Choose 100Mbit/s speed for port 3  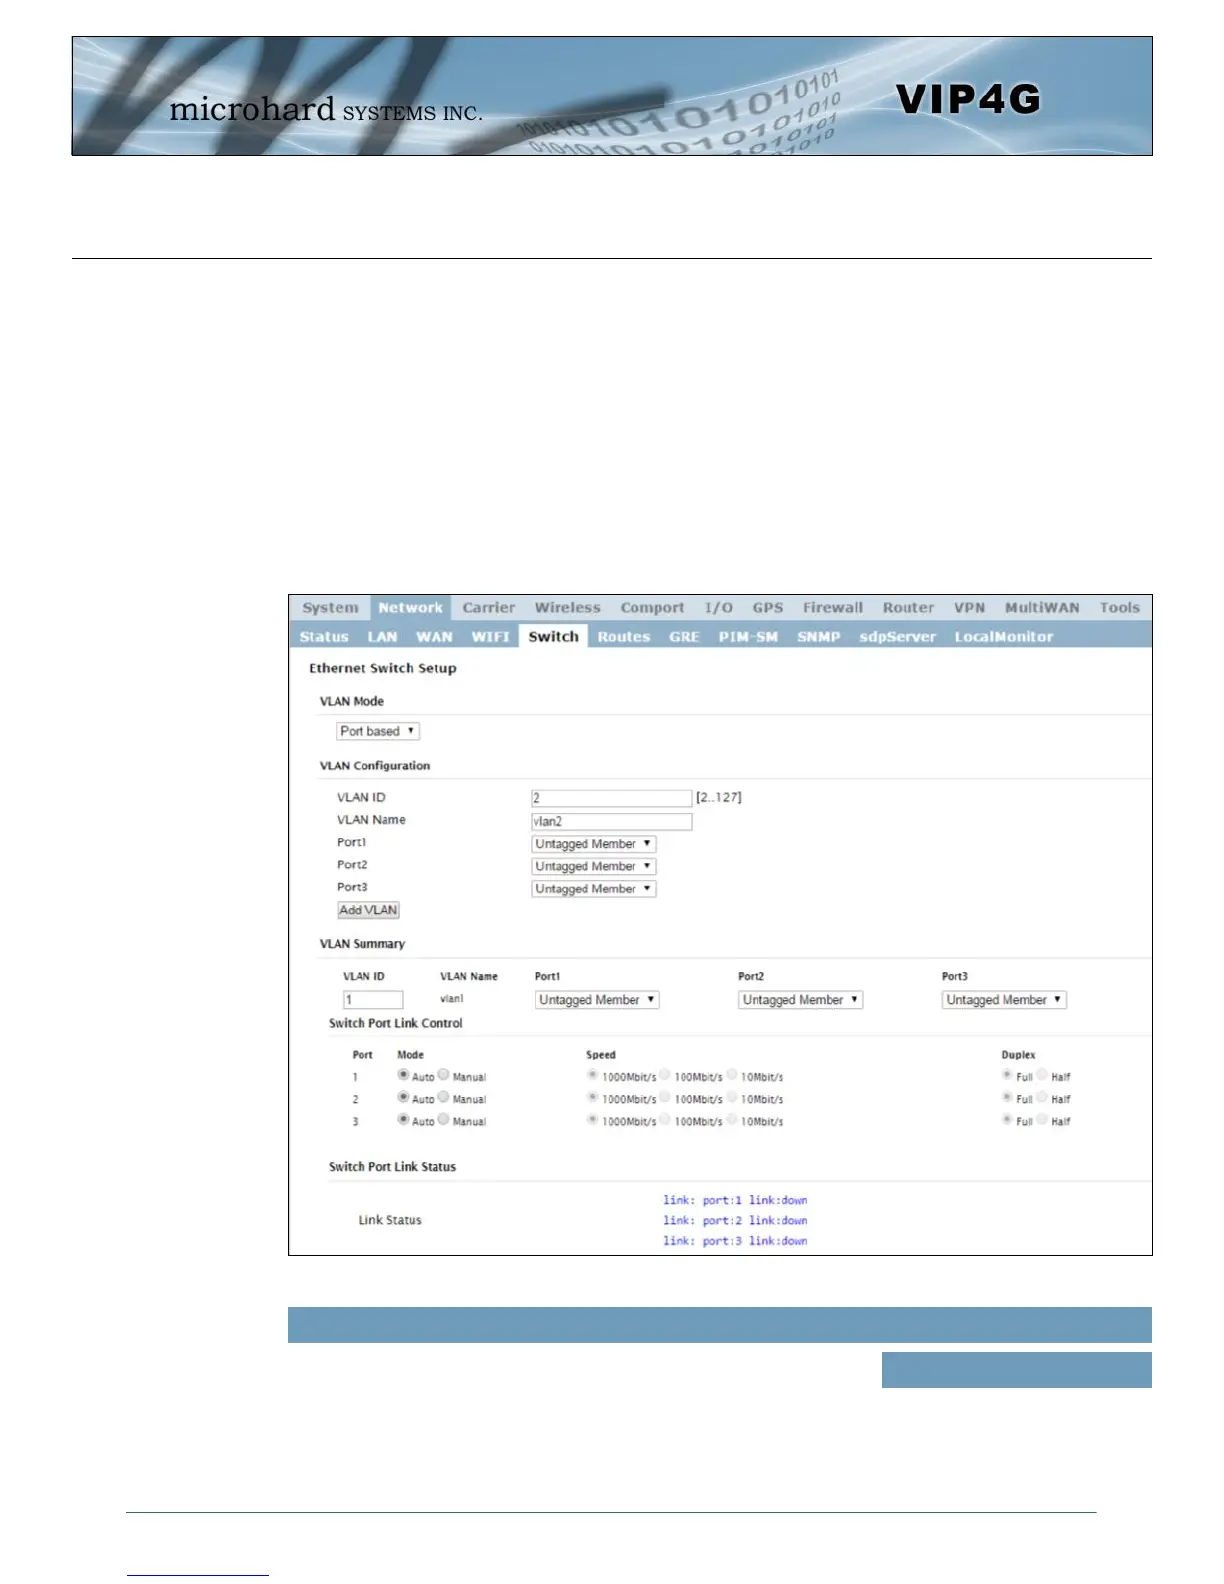click(665, 1120)
